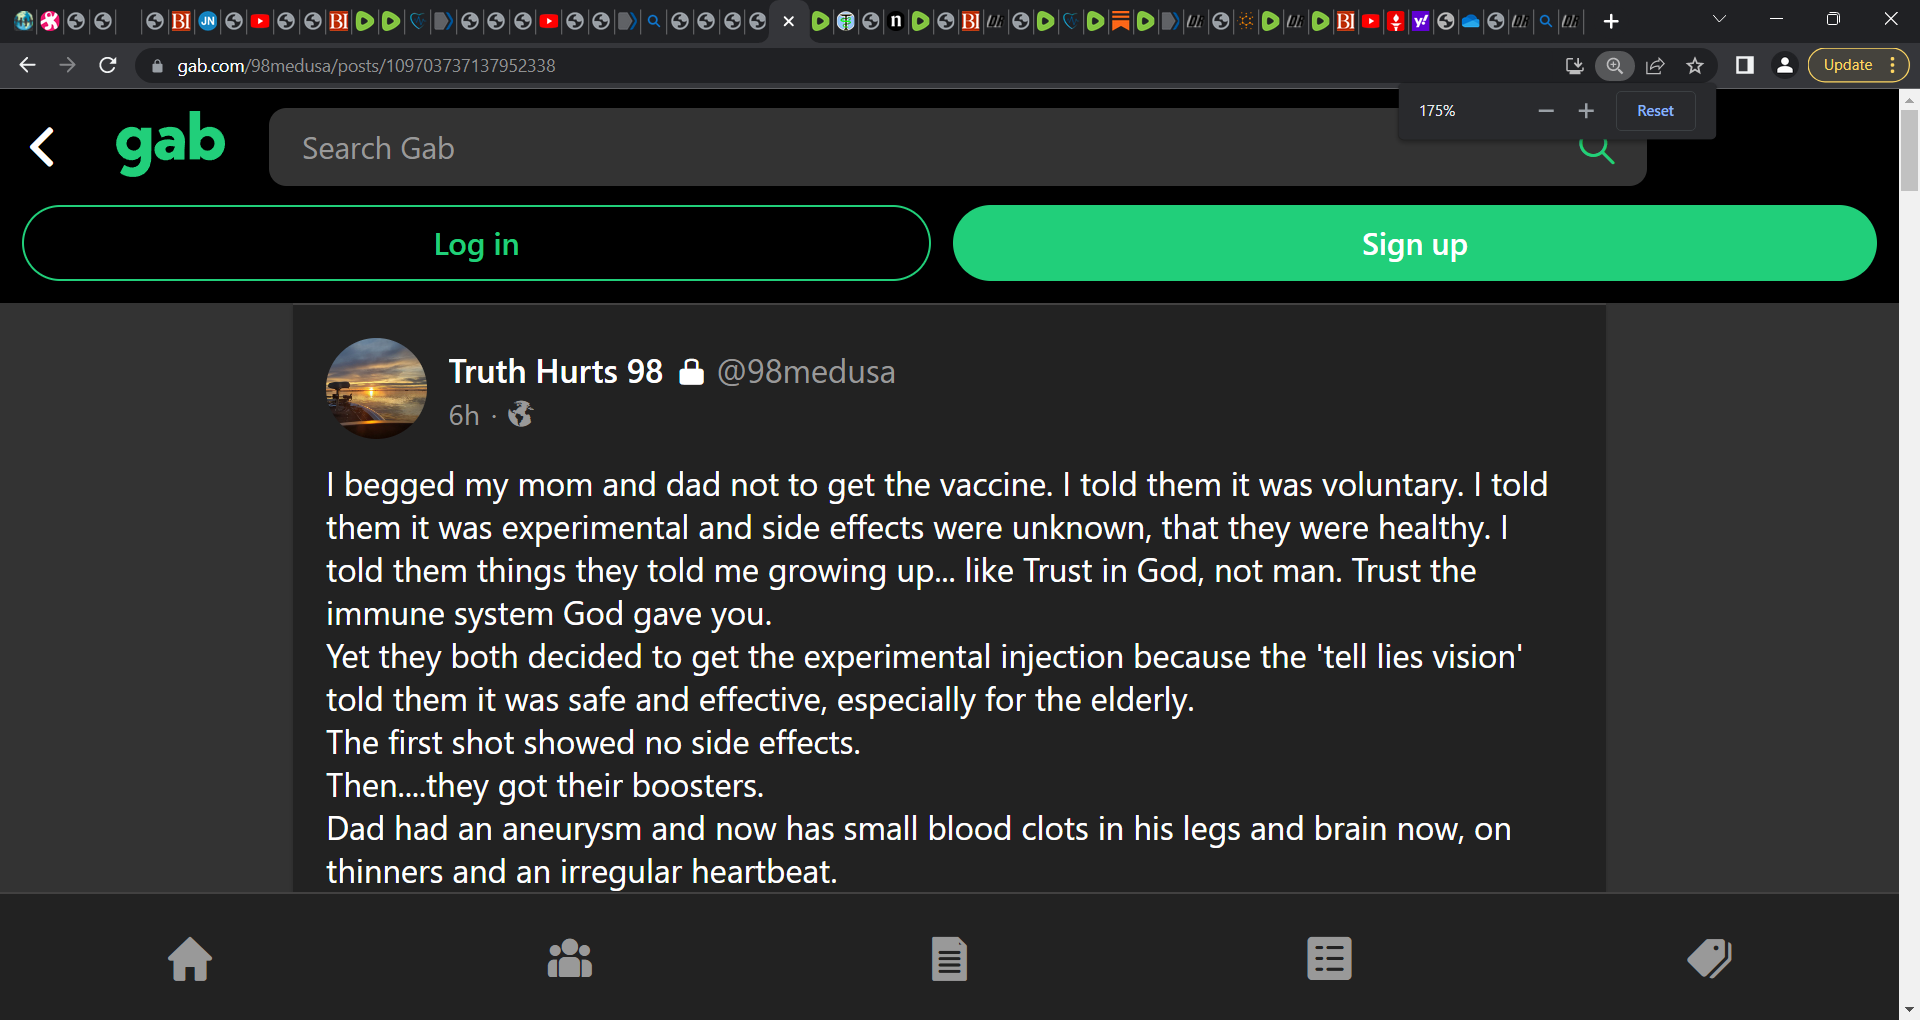Viewport: 1920px width, 1020px height.
Task: Reset the page zoom level
Action: 1655,111
